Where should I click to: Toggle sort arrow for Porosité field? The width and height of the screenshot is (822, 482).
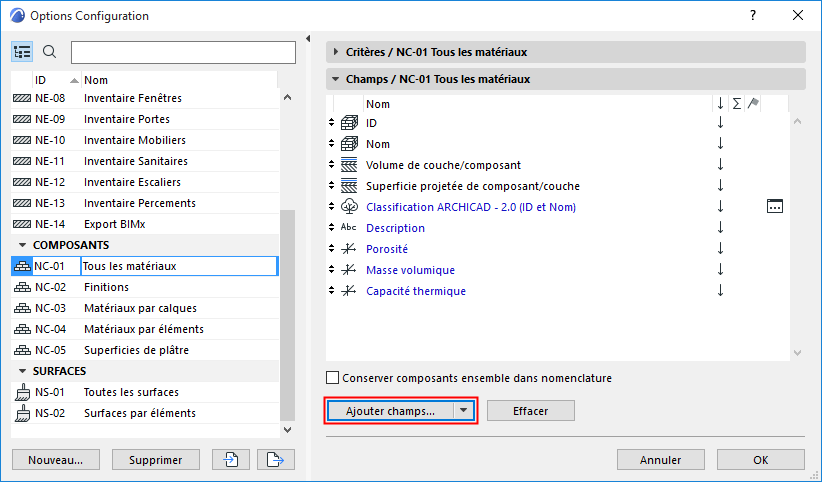click(x=720, y=249)
